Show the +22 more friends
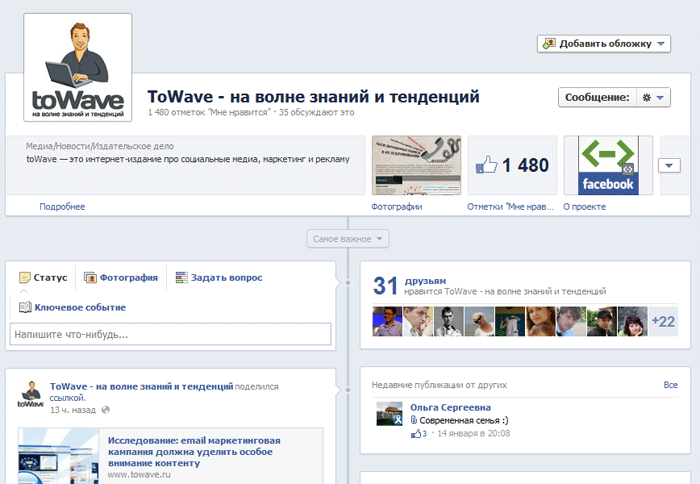The width and height of the screenshot is (700, 484). 663,321
